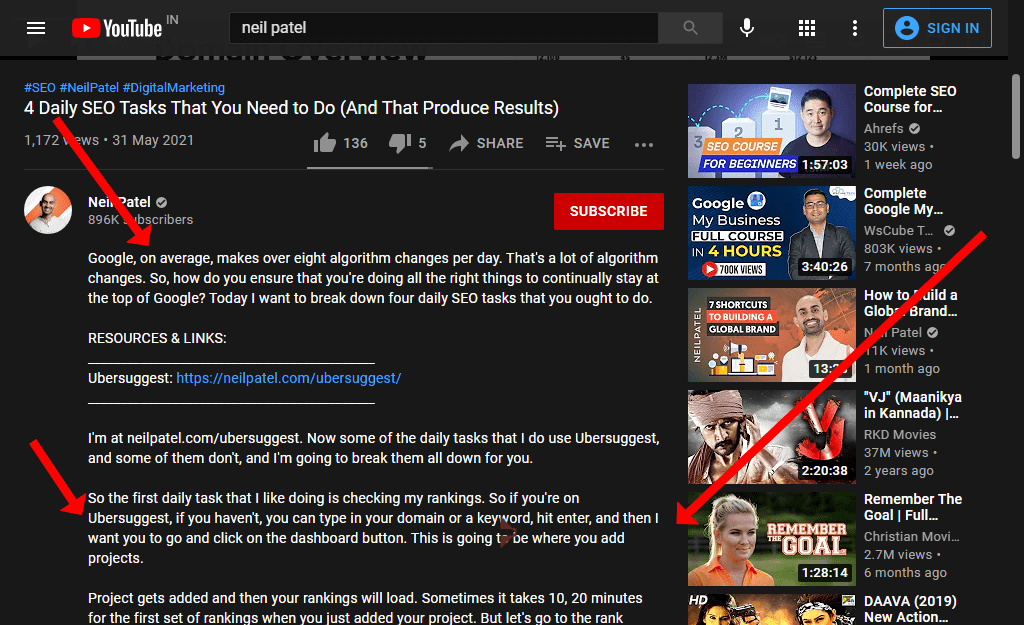Image resolution: width=1024 pixels, height=625 pixels.
Task: Open the Neil Patel channel name link
Action: [x=120, y=202]
